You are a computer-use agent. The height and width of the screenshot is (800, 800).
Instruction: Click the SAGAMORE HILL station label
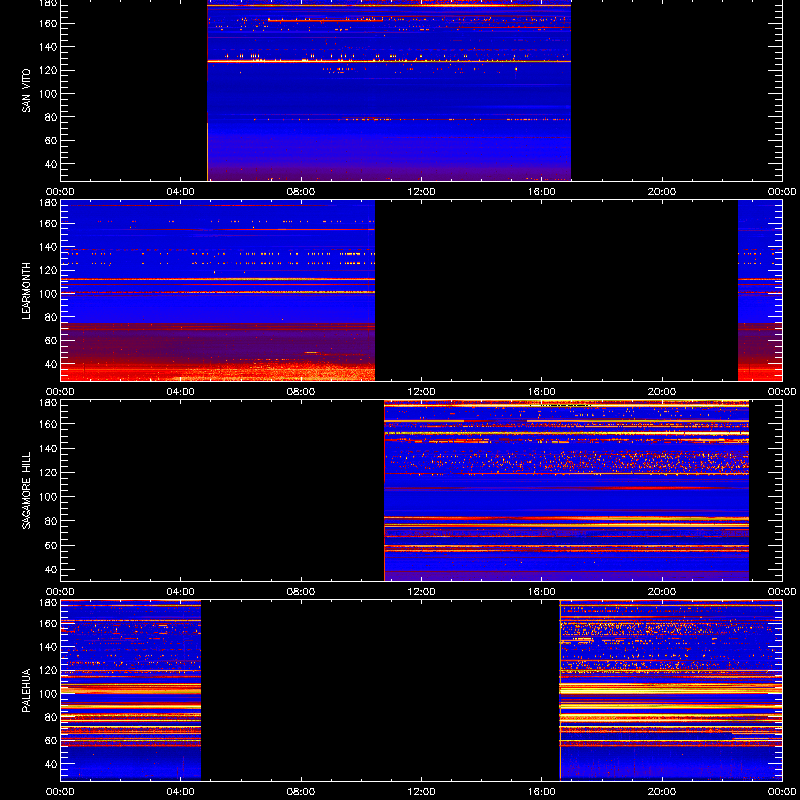coord(26,490)
